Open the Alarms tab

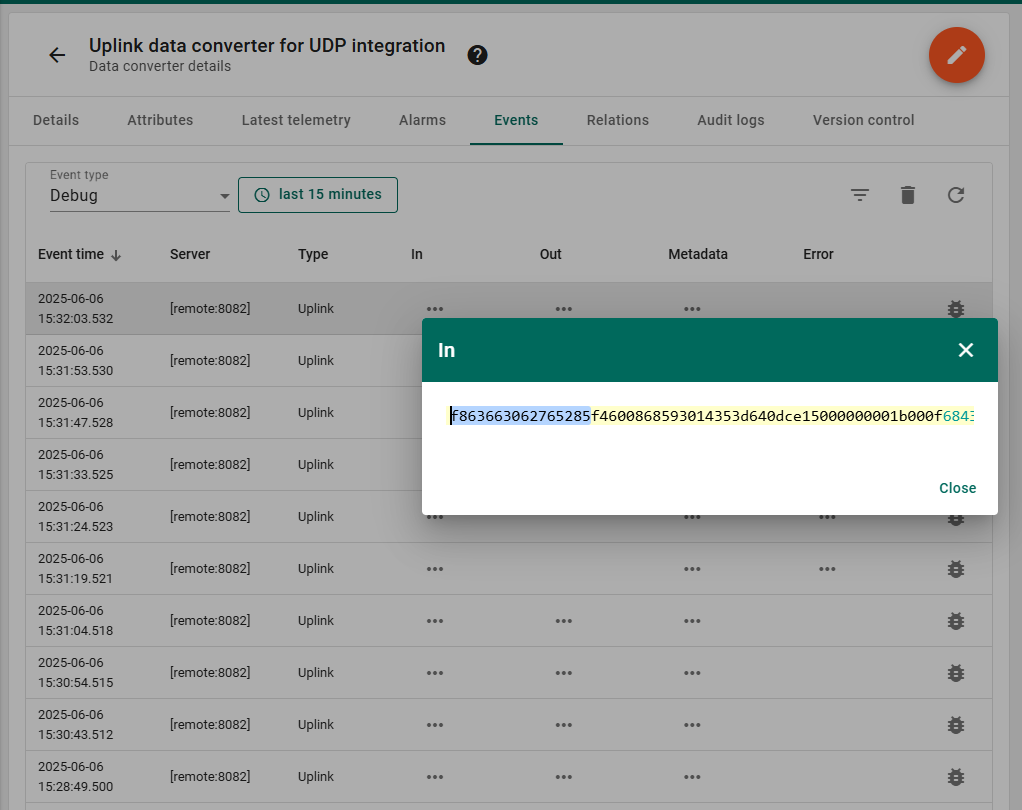point(422,121)
